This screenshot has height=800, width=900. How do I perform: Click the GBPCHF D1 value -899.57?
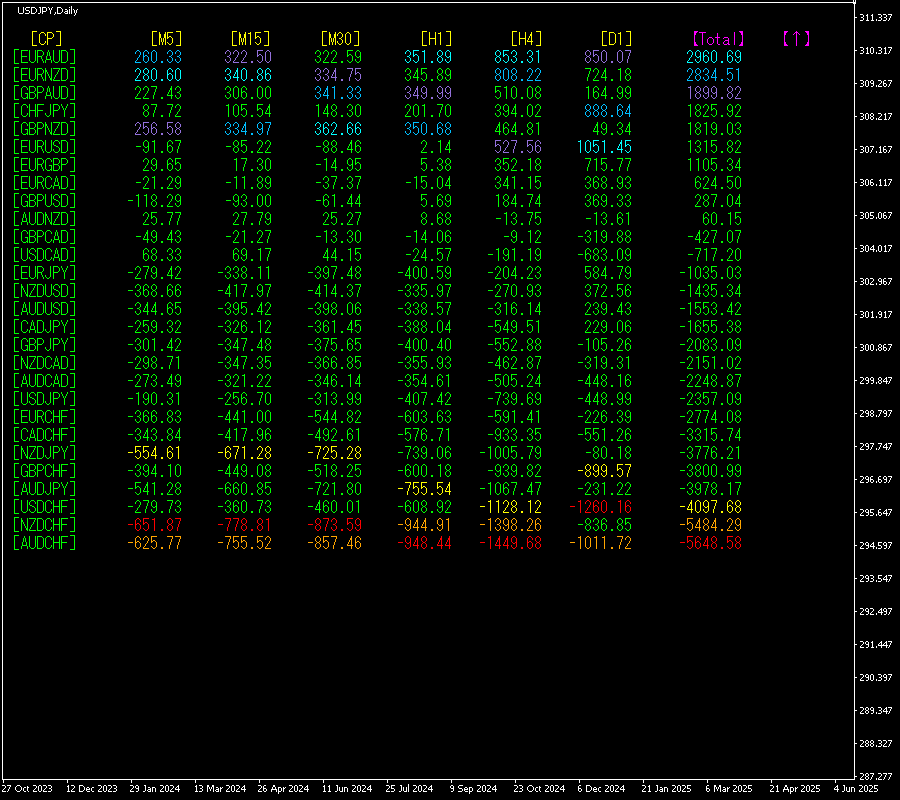pos(604,471)
